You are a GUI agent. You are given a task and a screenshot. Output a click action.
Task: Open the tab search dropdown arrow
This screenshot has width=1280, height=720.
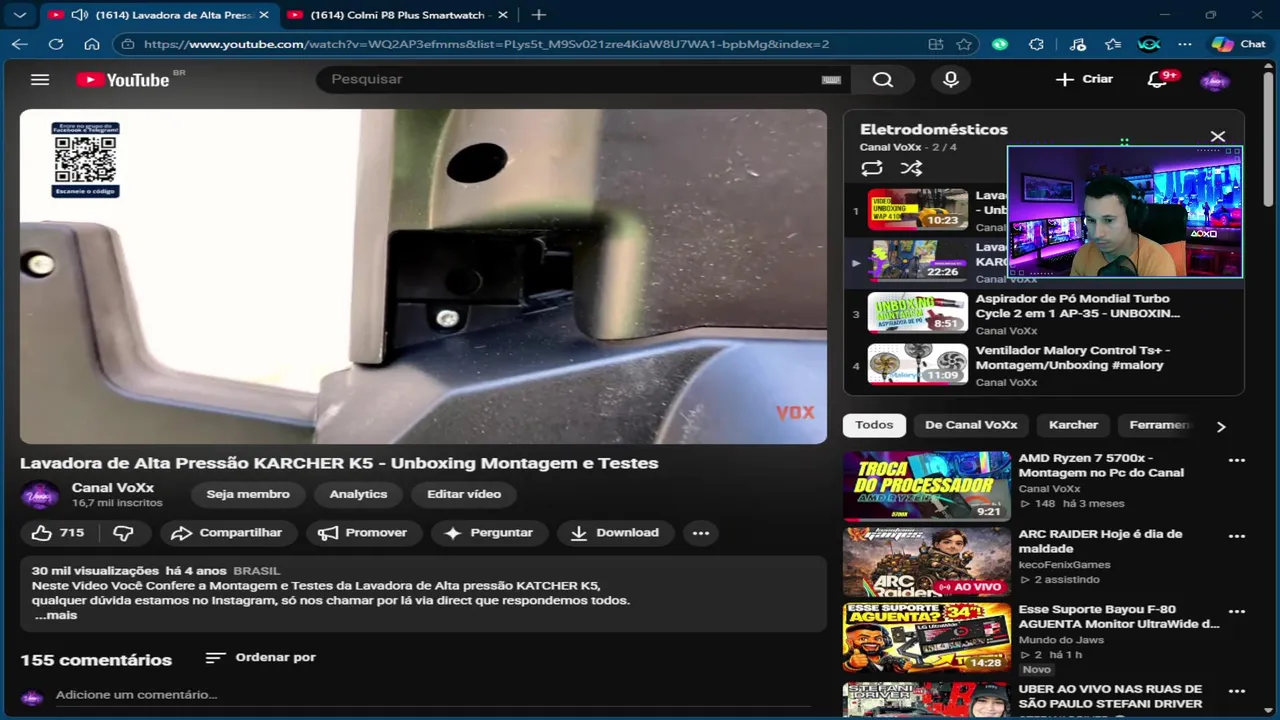click(x=19, y=15)
